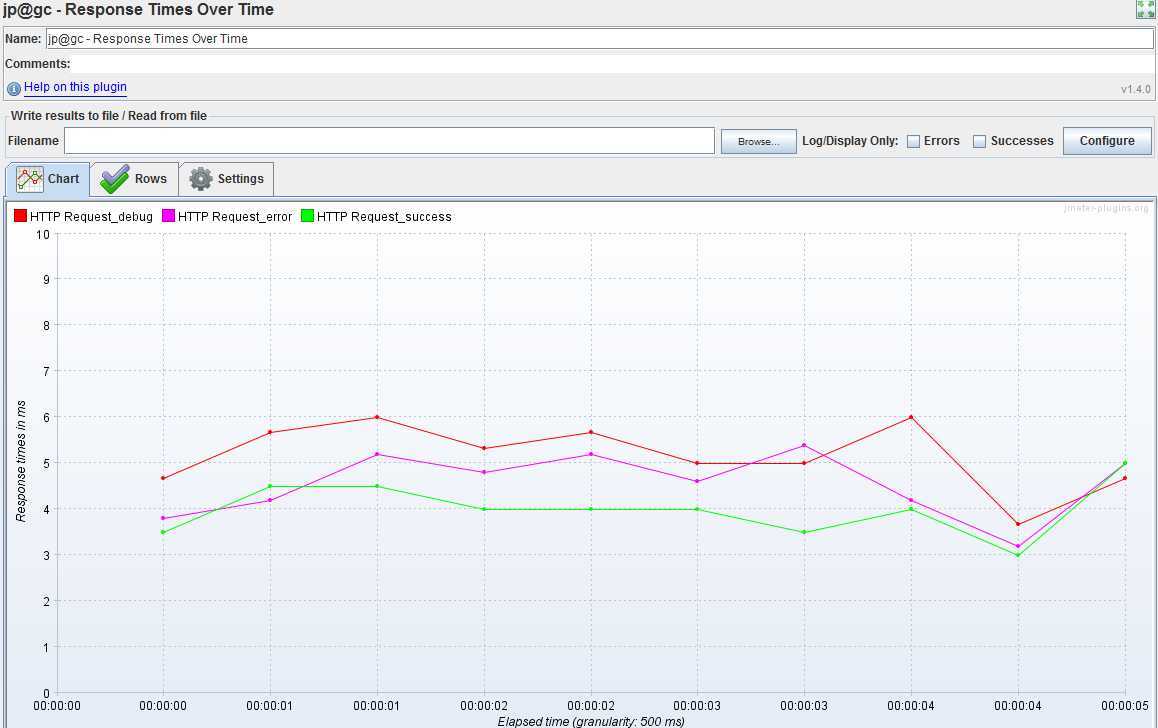Open the Help on this plugin link

[75, 87]
